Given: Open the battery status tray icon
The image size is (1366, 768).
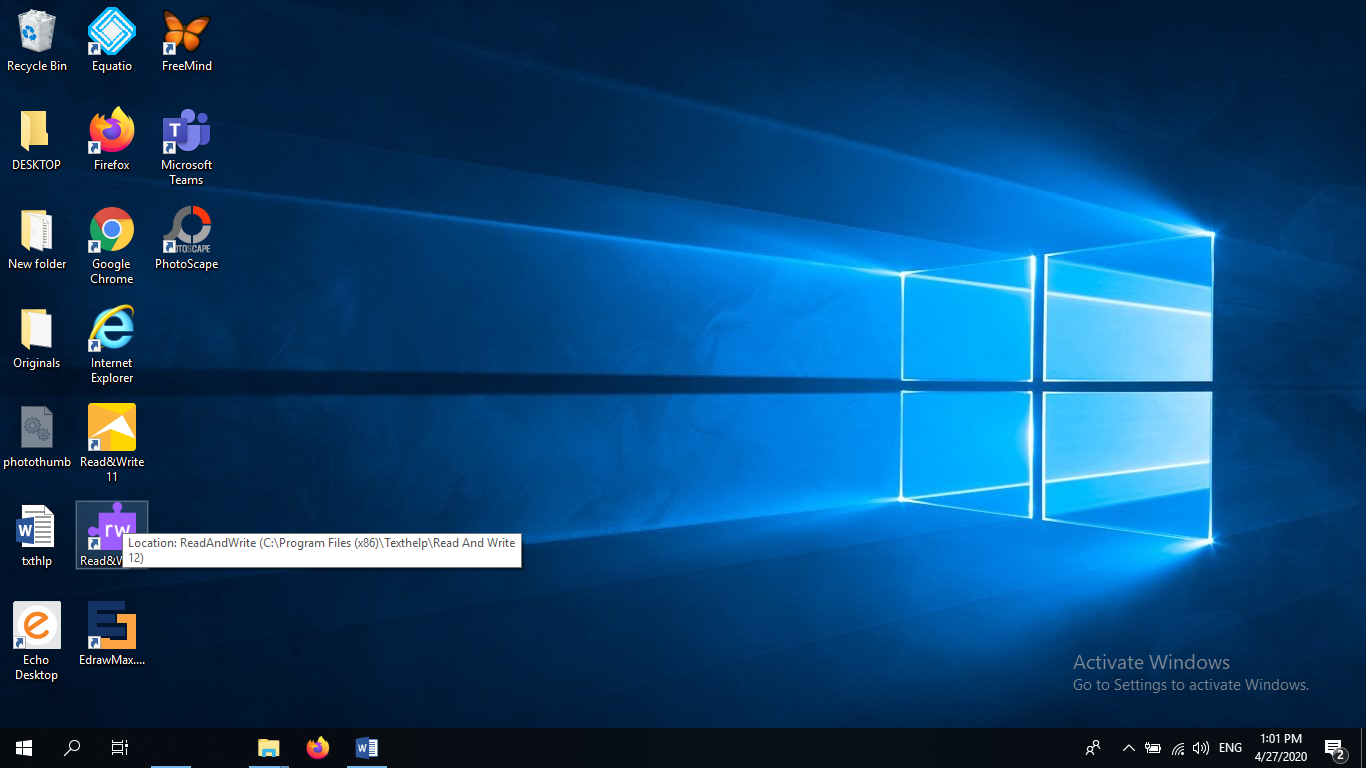Looking at the screenshot, I should coord(1153,748).
